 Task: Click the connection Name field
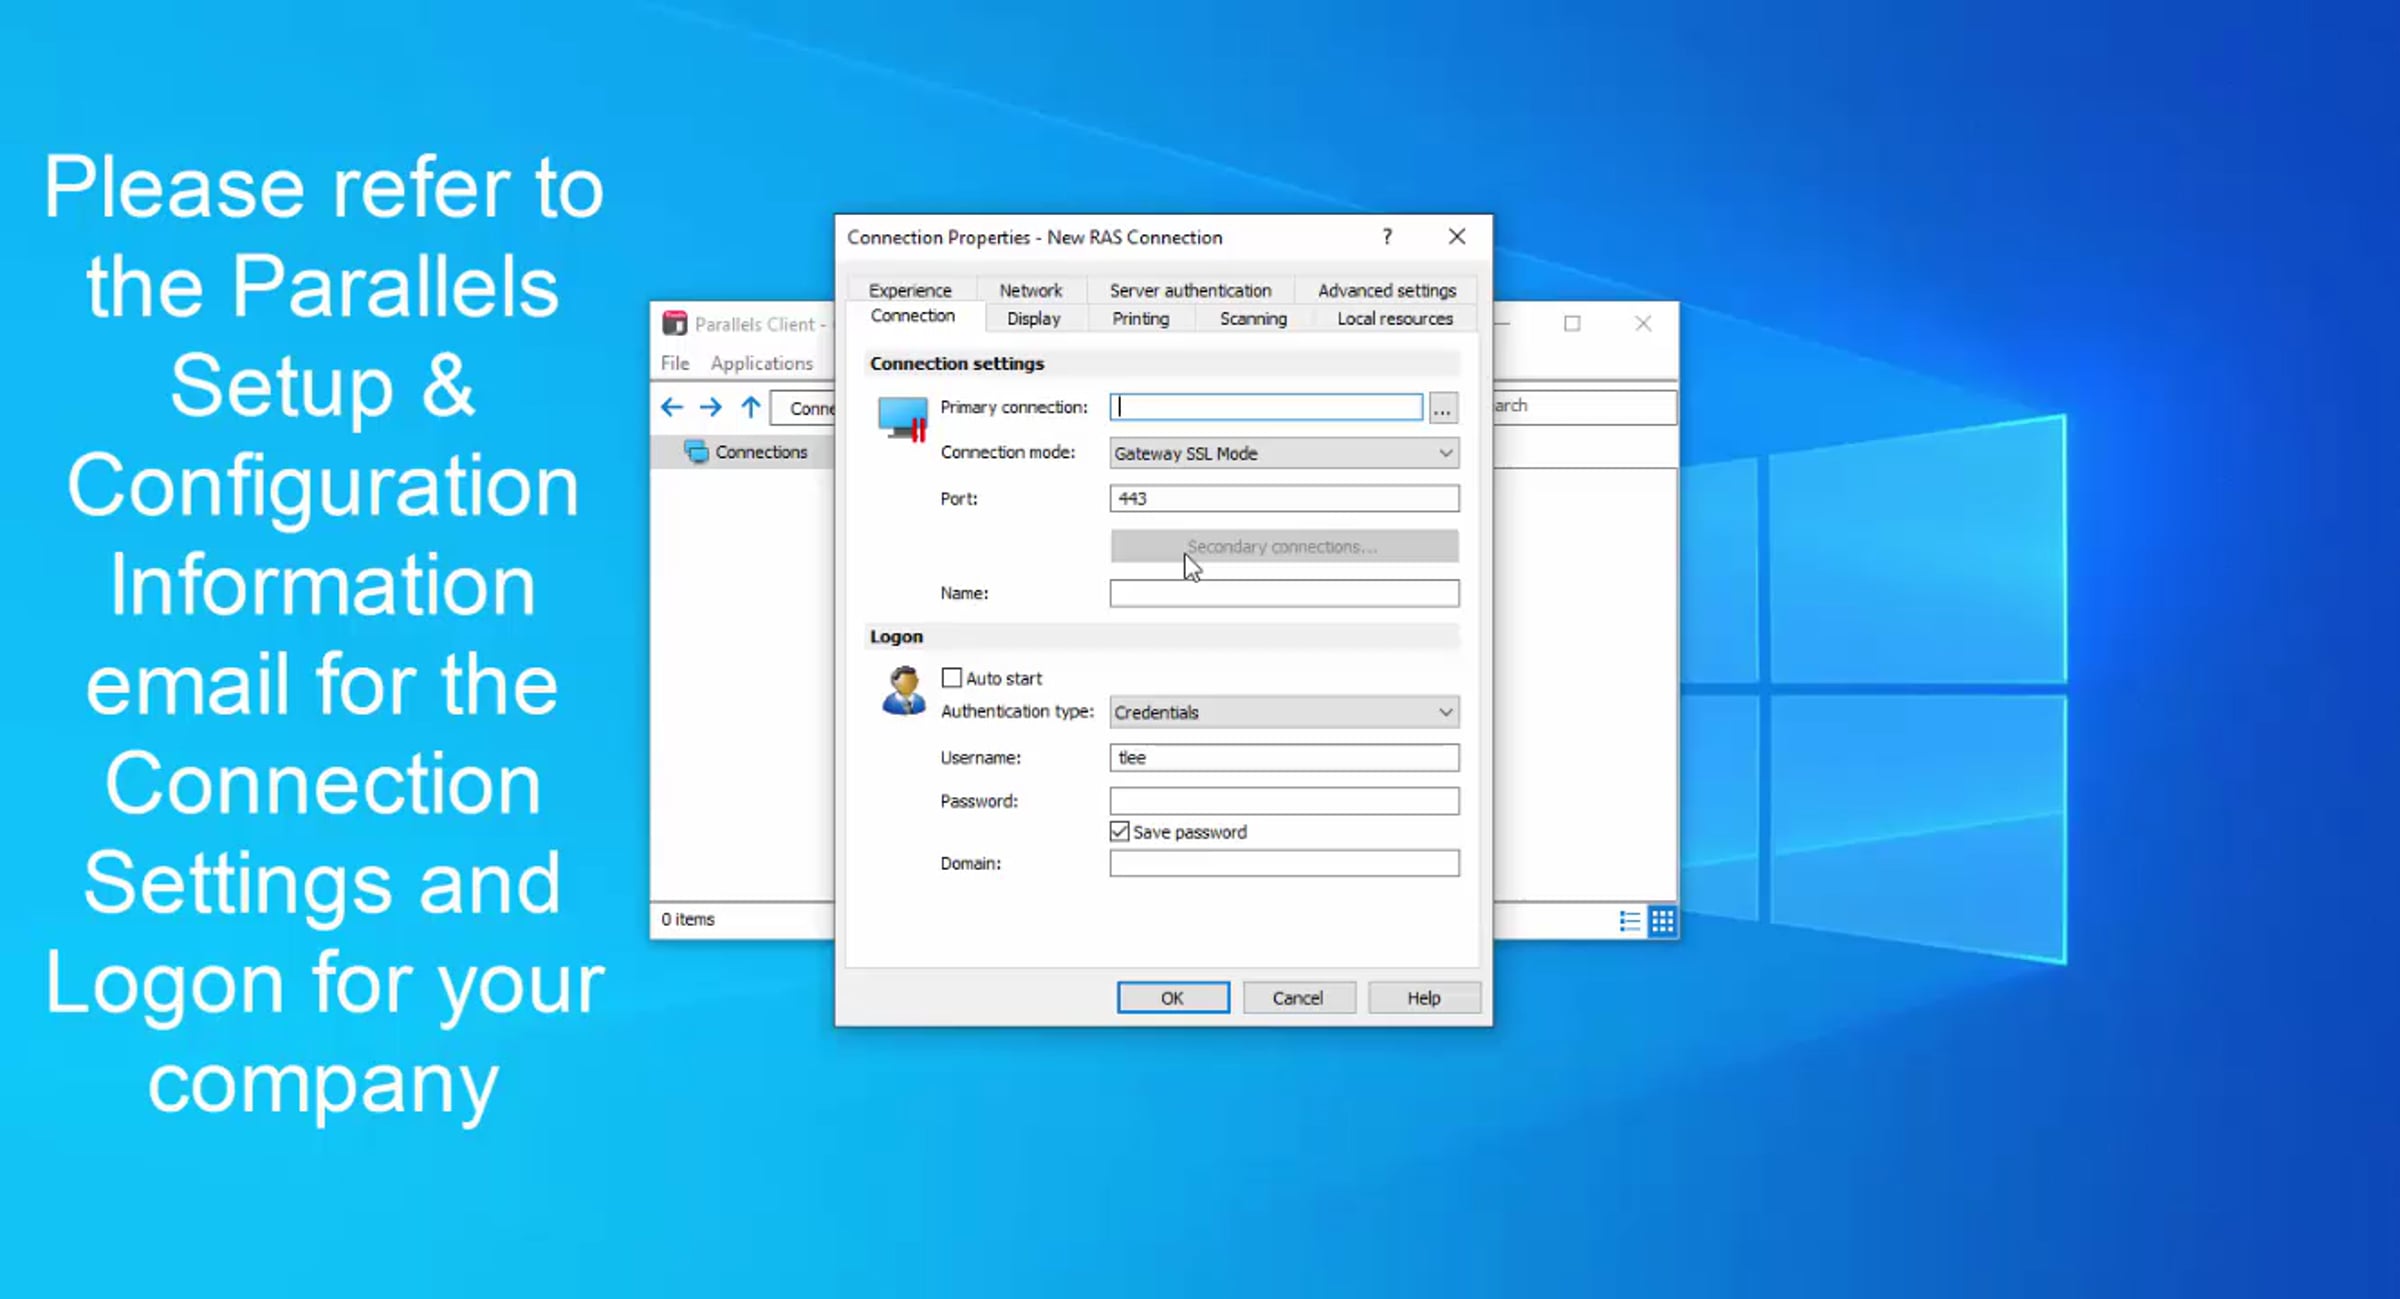tap(1284, 593)
